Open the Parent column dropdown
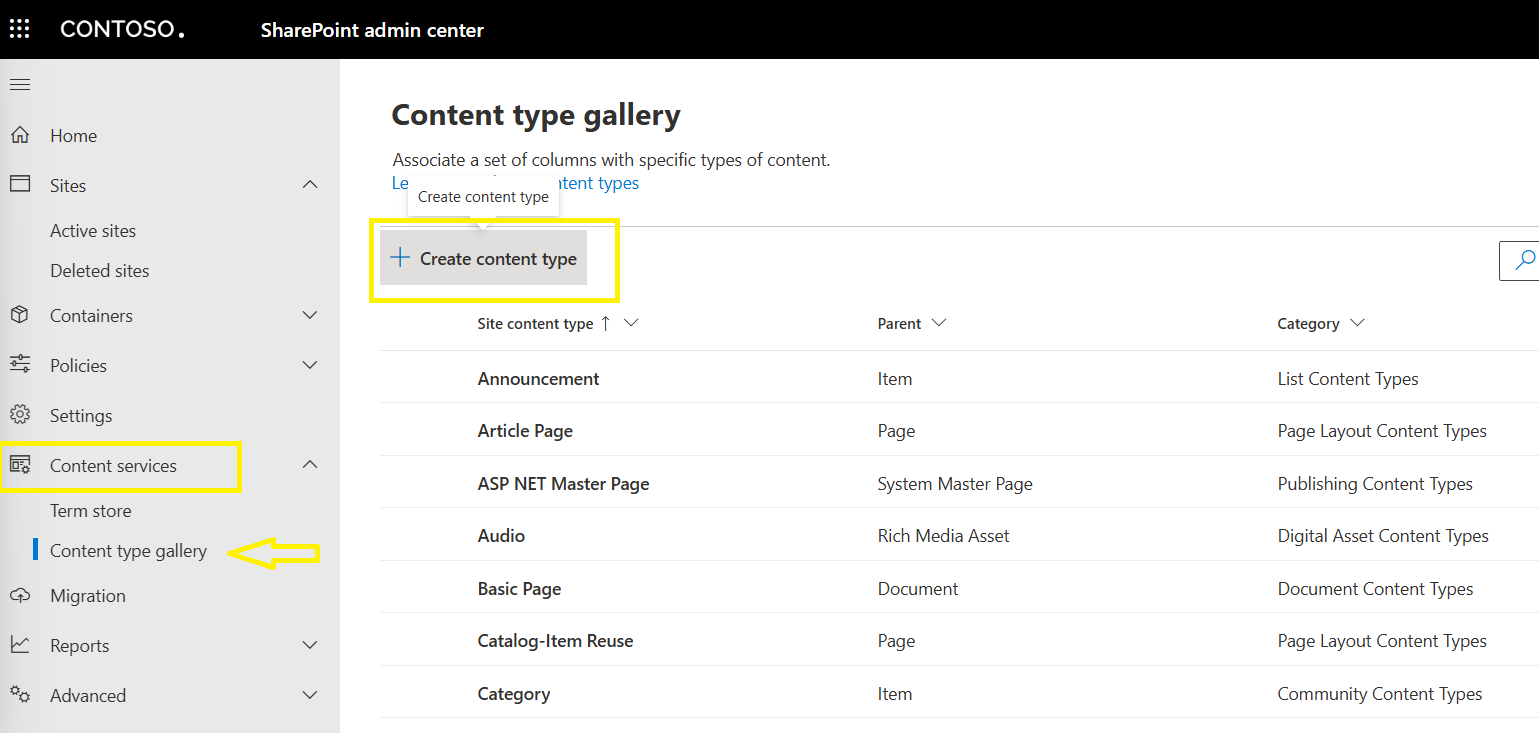1539x733 pixels. [938, 323]
